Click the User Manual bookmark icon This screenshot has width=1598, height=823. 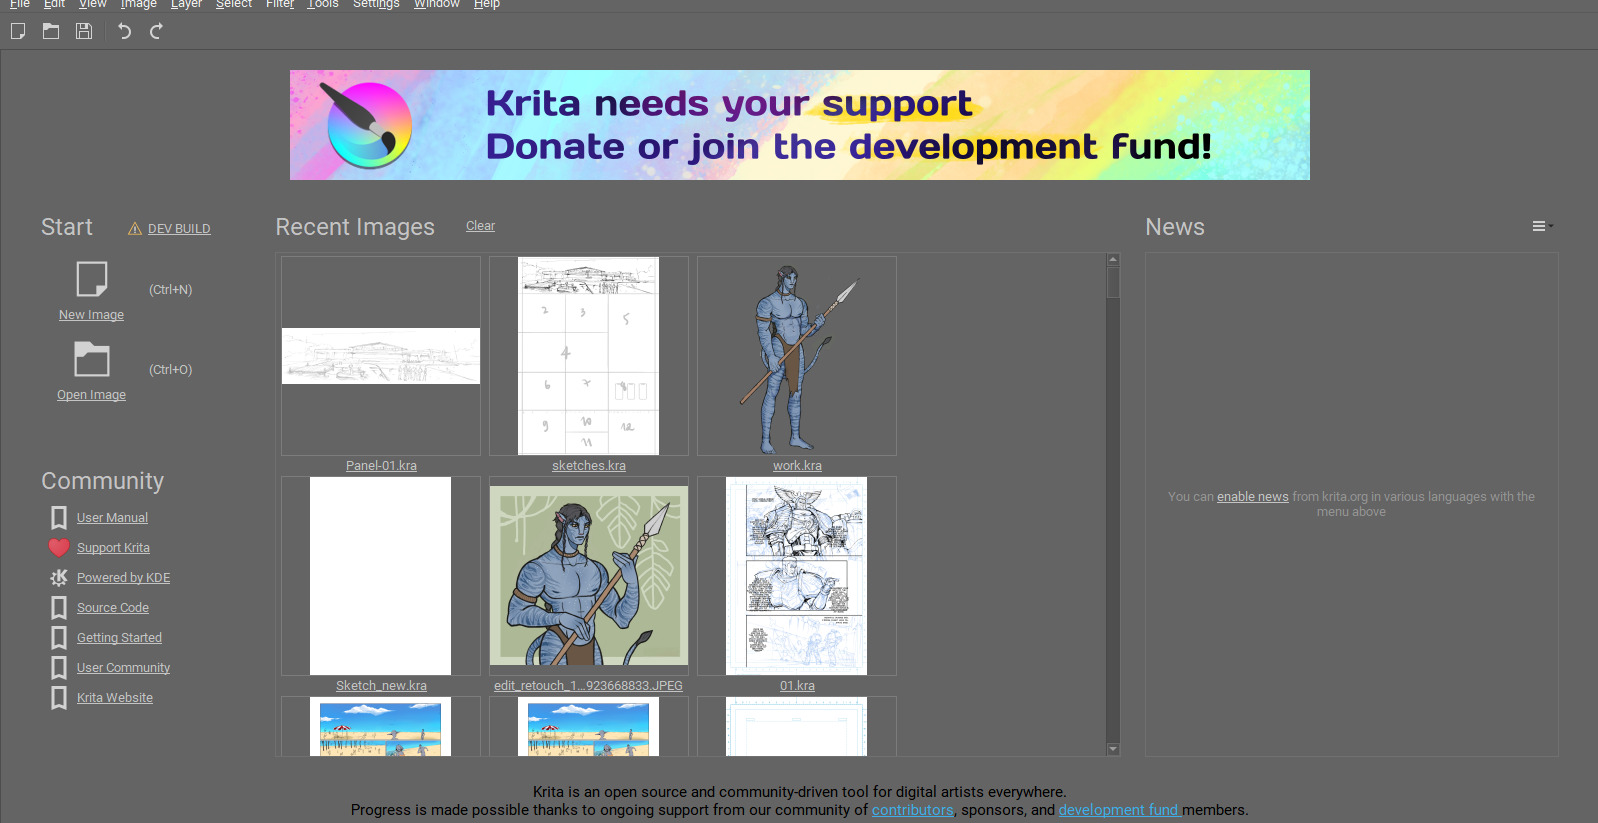(59, 517)
